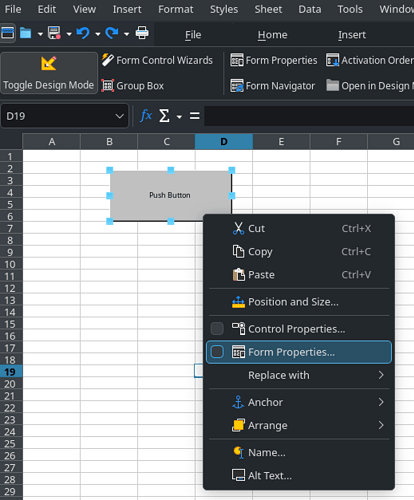414x500 pixels.
Task: Expand the Arrange submenu
Action: tap(299, 425)
